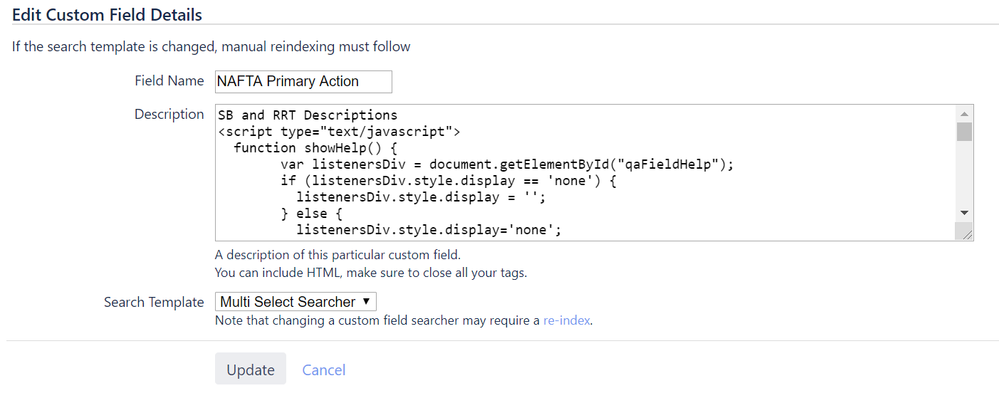Image resolution: width=999 pixels, height=398 pixels.
Task: Click the scrollbar track below the thumb
Action: 964,173
